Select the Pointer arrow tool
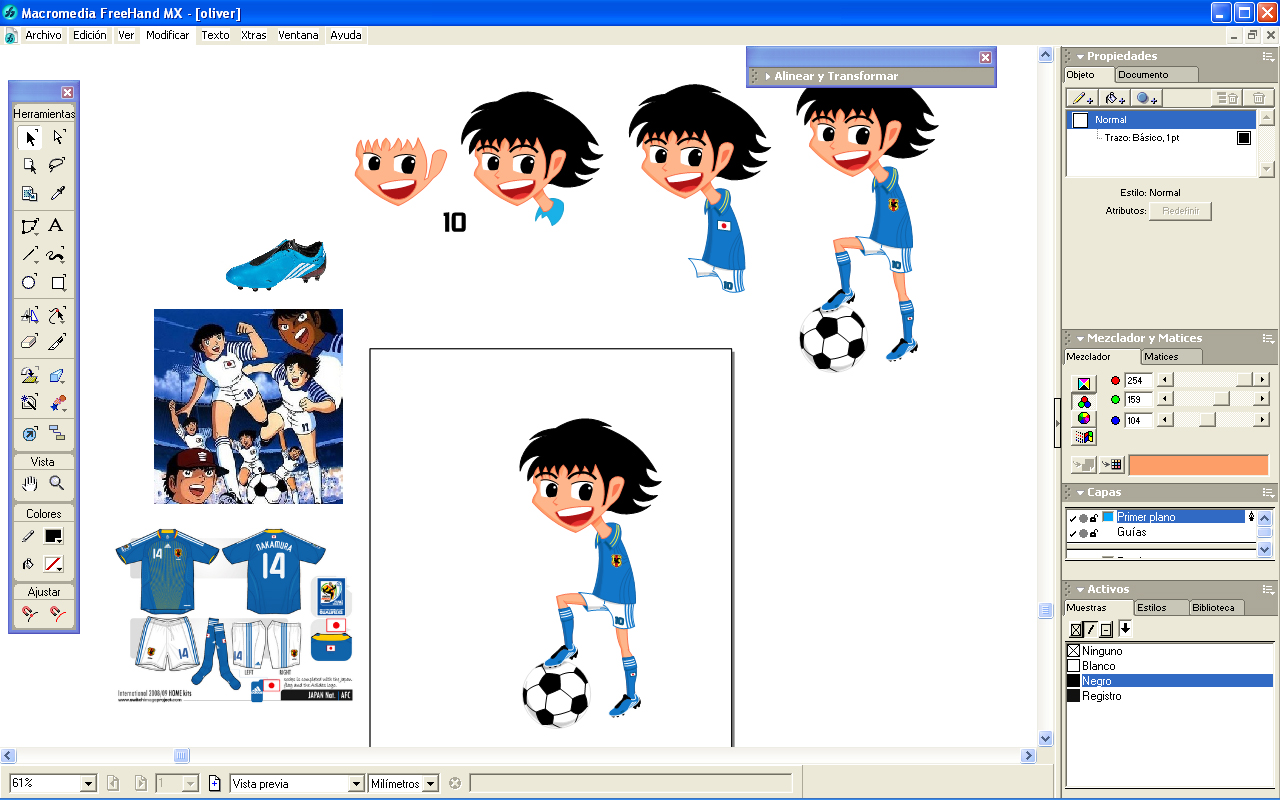The image size is (1280, 800). (x=30, y=138)
